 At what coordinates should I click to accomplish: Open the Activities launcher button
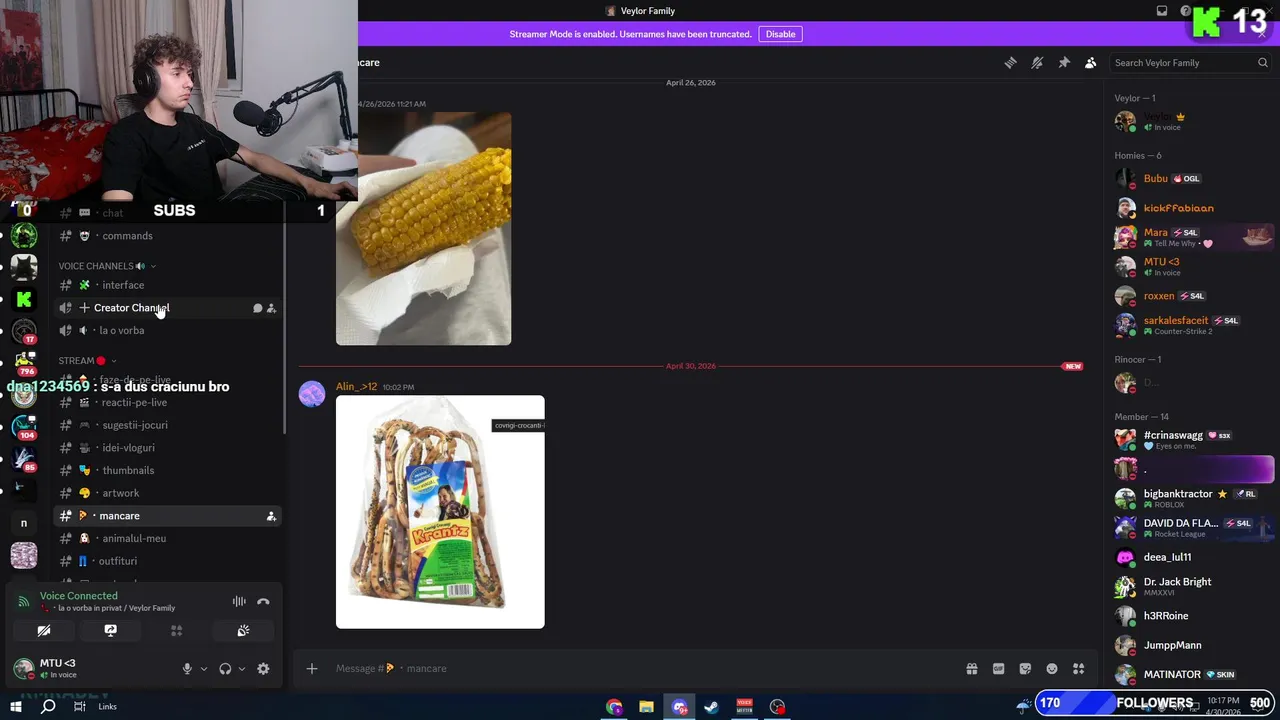tap(176, 631)
